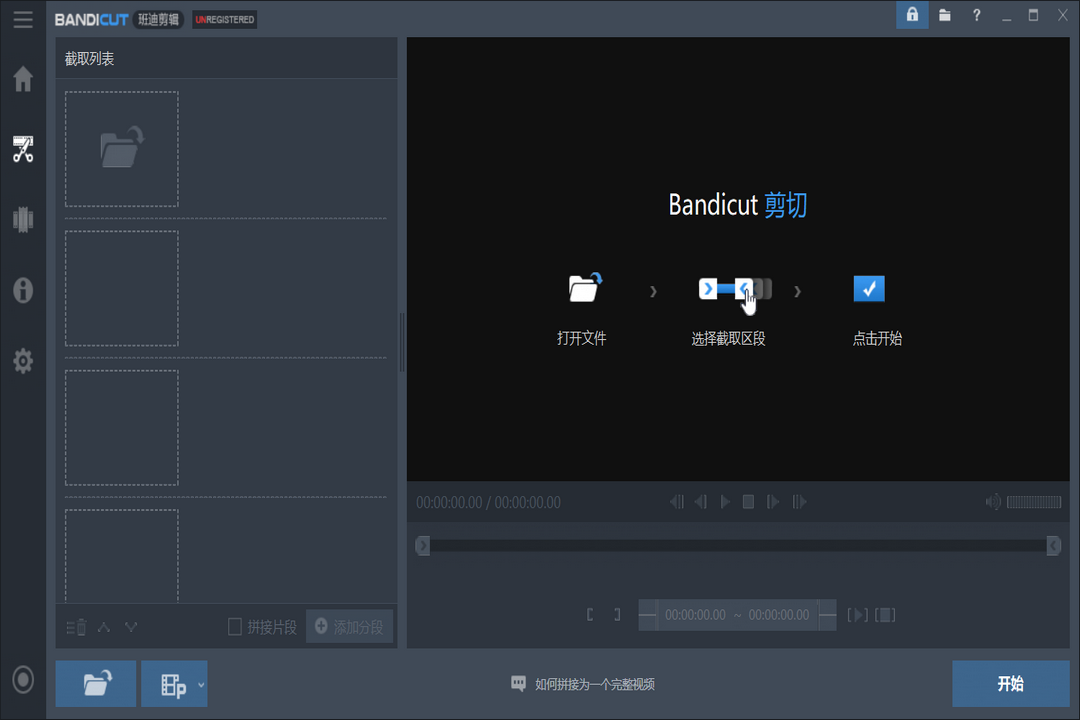Click the record circle at bottom left
Screen dimensions: 1080x720
point(22,681)
